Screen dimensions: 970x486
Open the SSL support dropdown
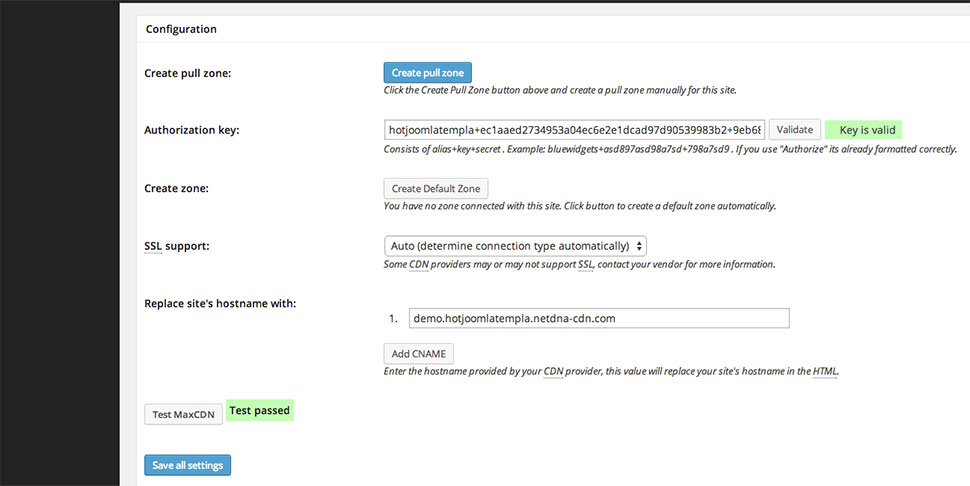[x=515, y=246]
